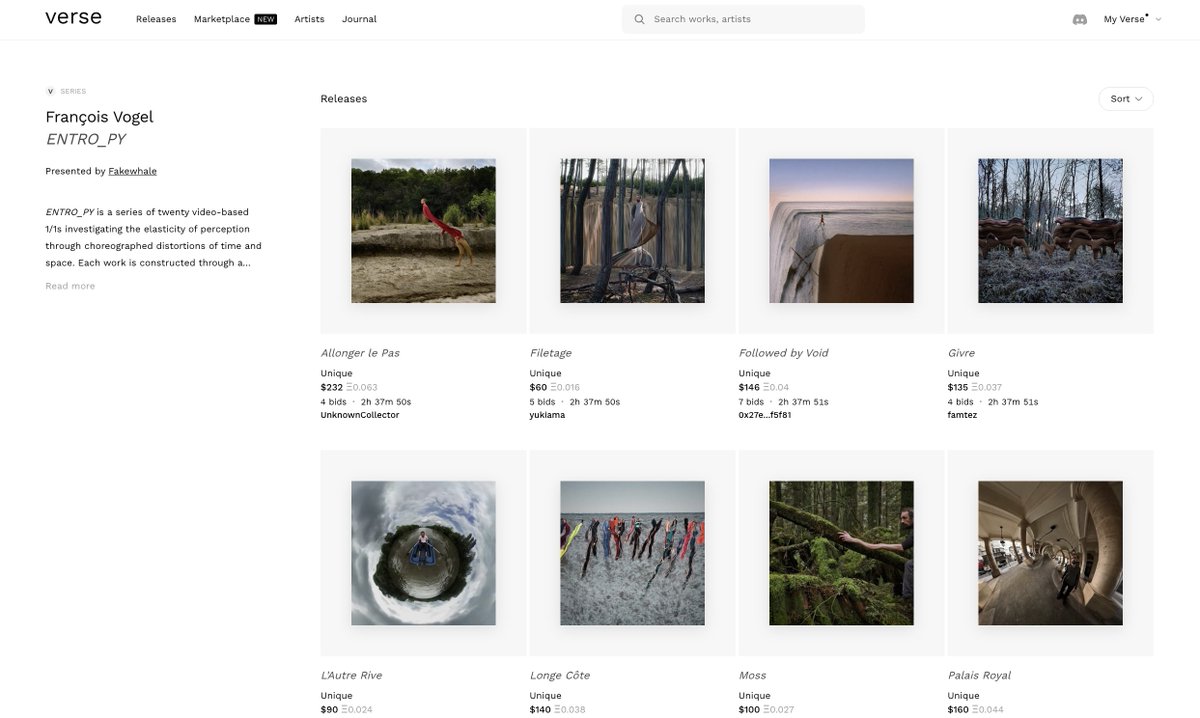The image size is (1200, 718).
Task: Open the L'Autre Rive artwork thumbnail
Action: point(423,553)
